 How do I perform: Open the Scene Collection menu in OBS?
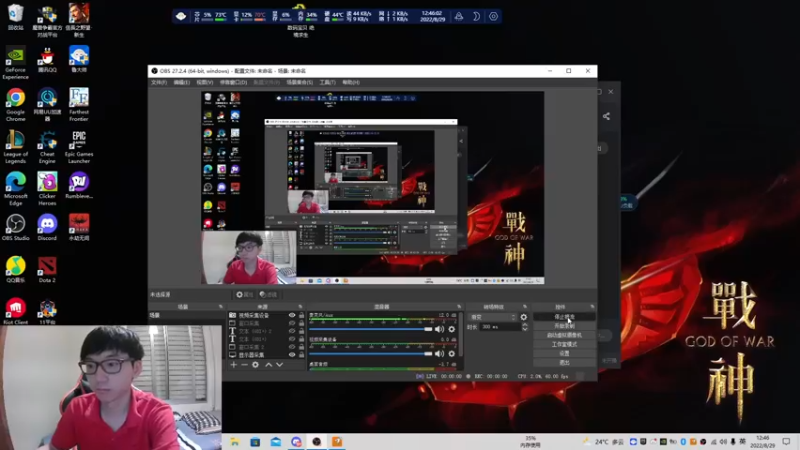tap(299, 82)
